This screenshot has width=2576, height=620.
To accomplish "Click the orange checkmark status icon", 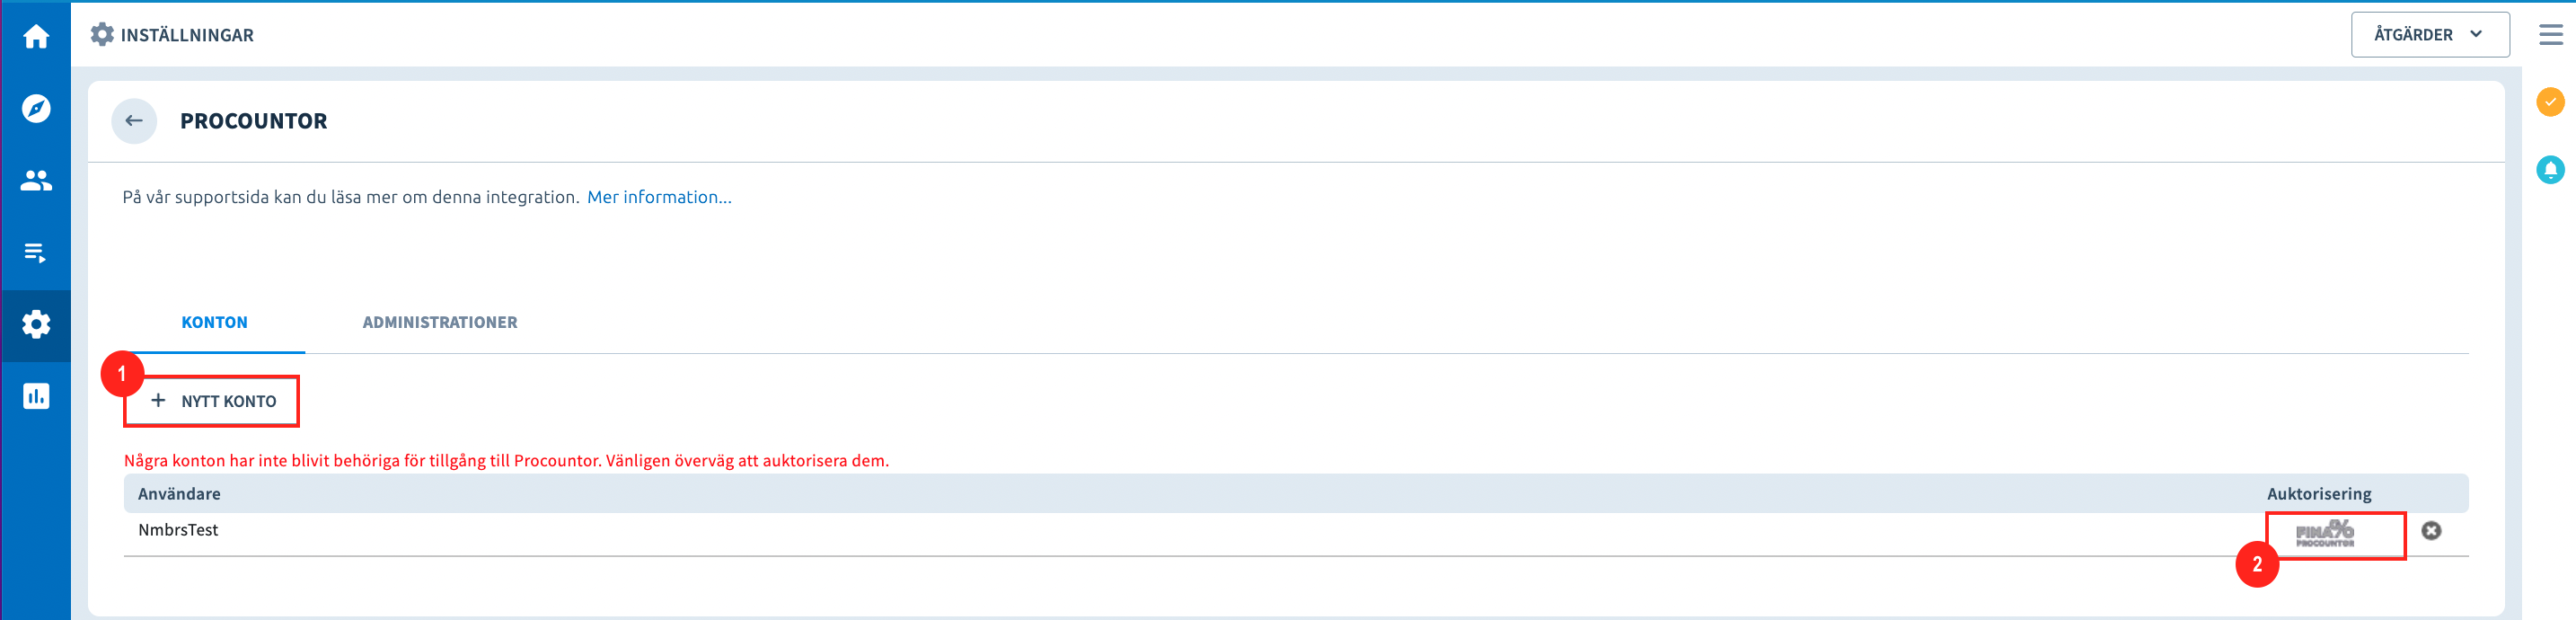I will pos(2550,102).
